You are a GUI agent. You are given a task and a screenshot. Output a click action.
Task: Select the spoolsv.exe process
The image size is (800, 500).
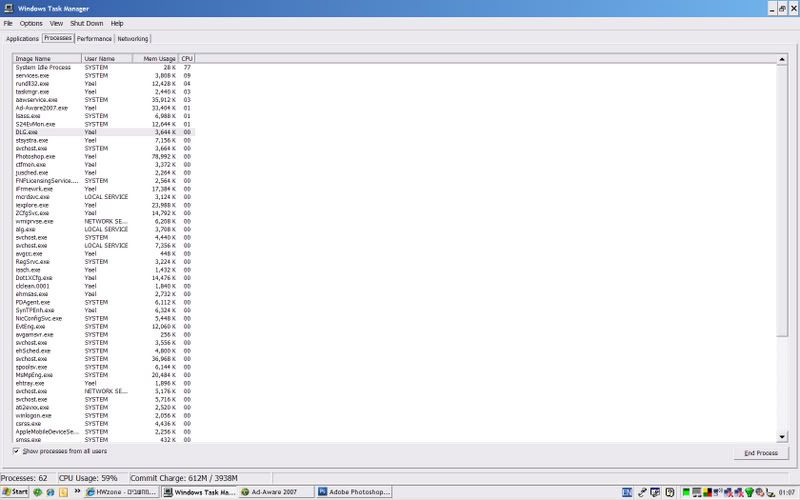click(x=104, y=367)
